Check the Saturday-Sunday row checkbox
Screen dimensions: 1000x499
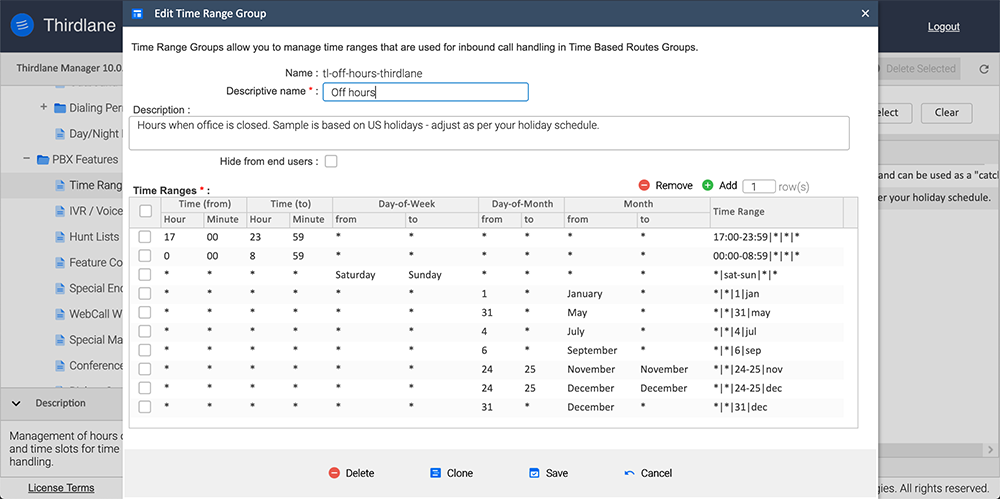145,274
